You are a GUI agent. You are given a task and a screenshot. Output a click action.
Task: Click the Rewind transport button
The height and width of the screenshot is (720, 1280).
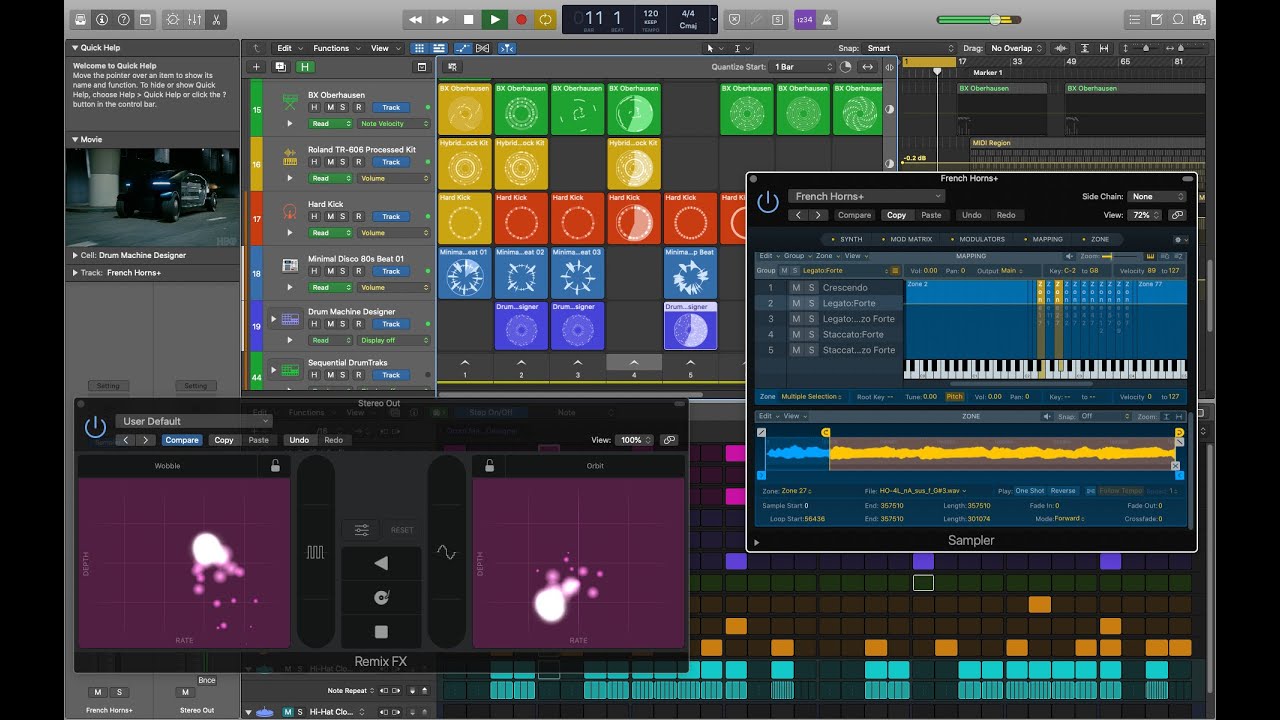pos(416,19)
